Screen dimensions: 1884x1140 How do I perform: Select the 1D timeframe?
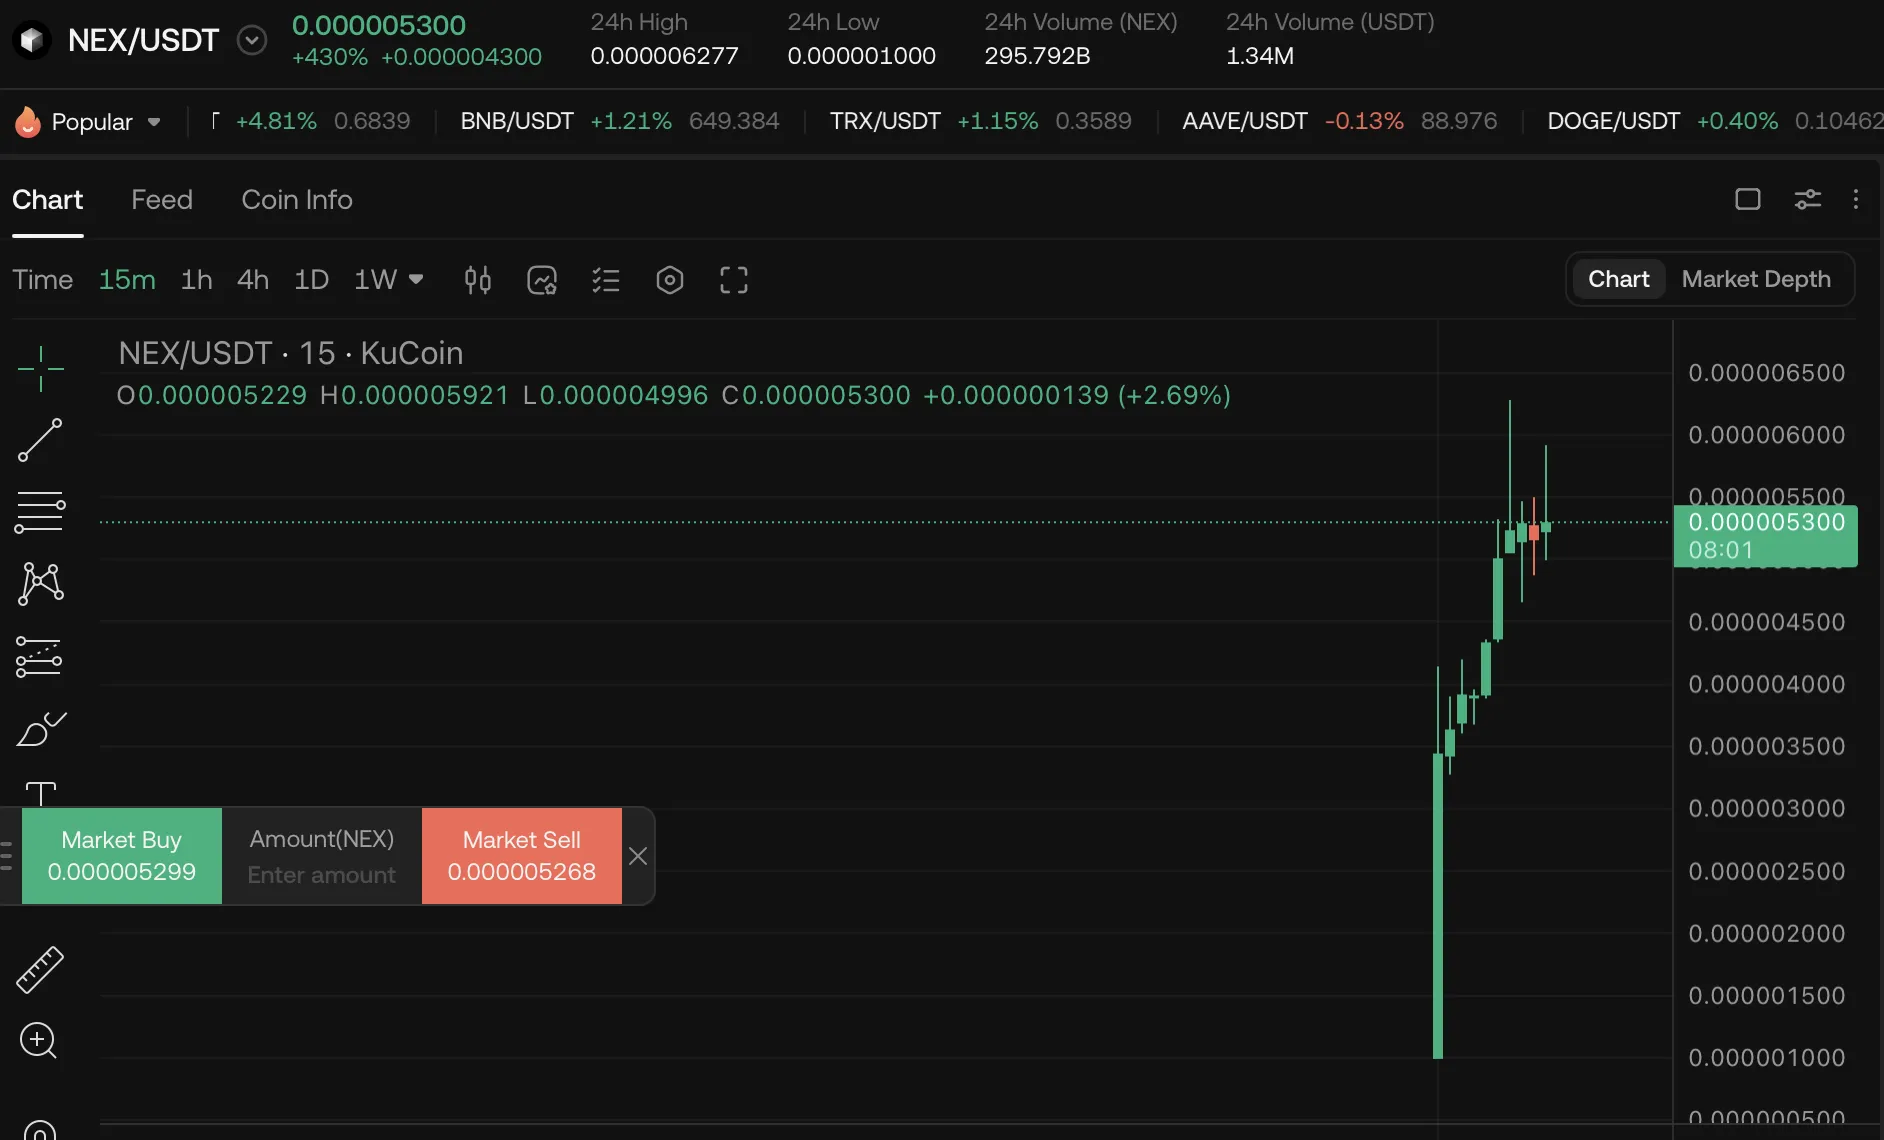[x=311, y=279]
